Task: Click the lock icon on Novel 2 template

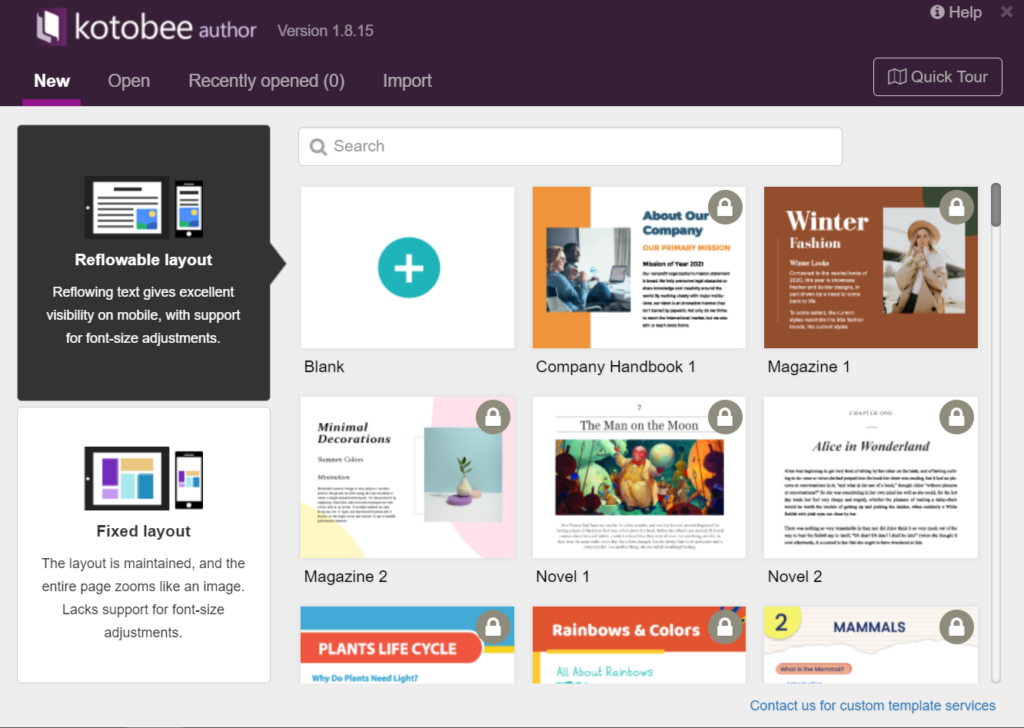Action: pos(956,417)
